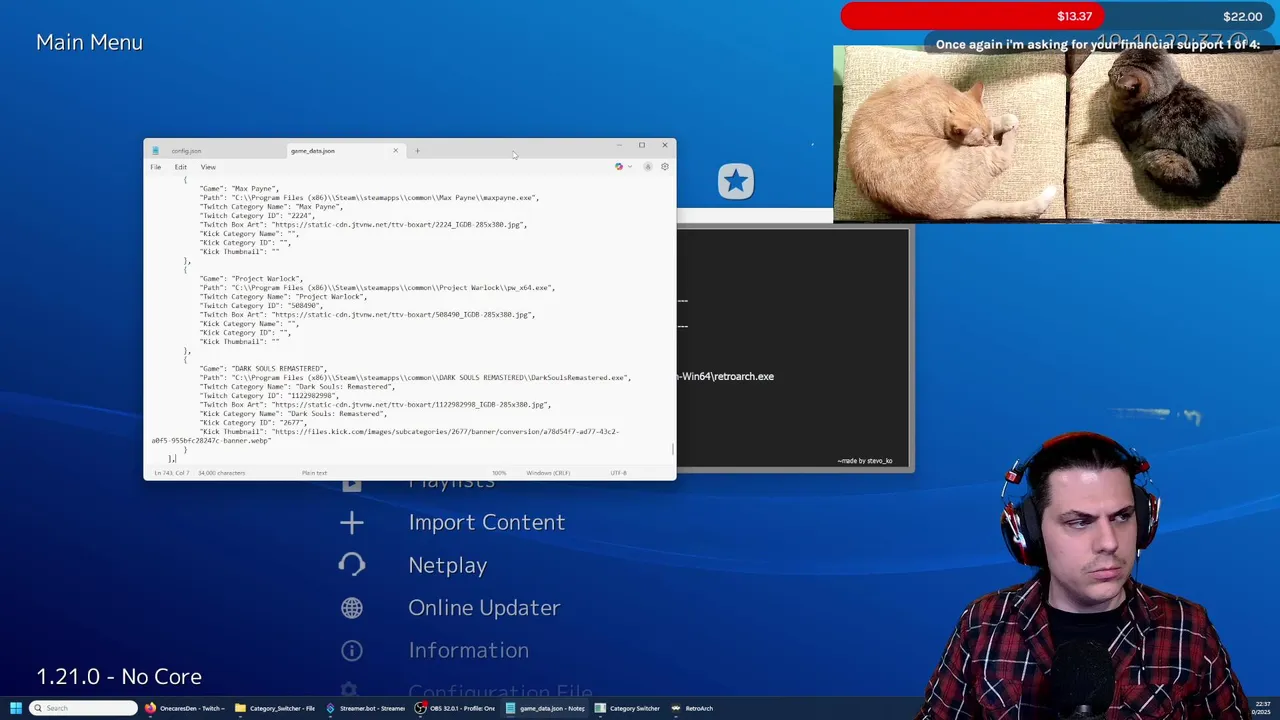1280x720 pixels.
Task: Click the "made by stevo_ko" credit text
Action: (x=865, y=461)
